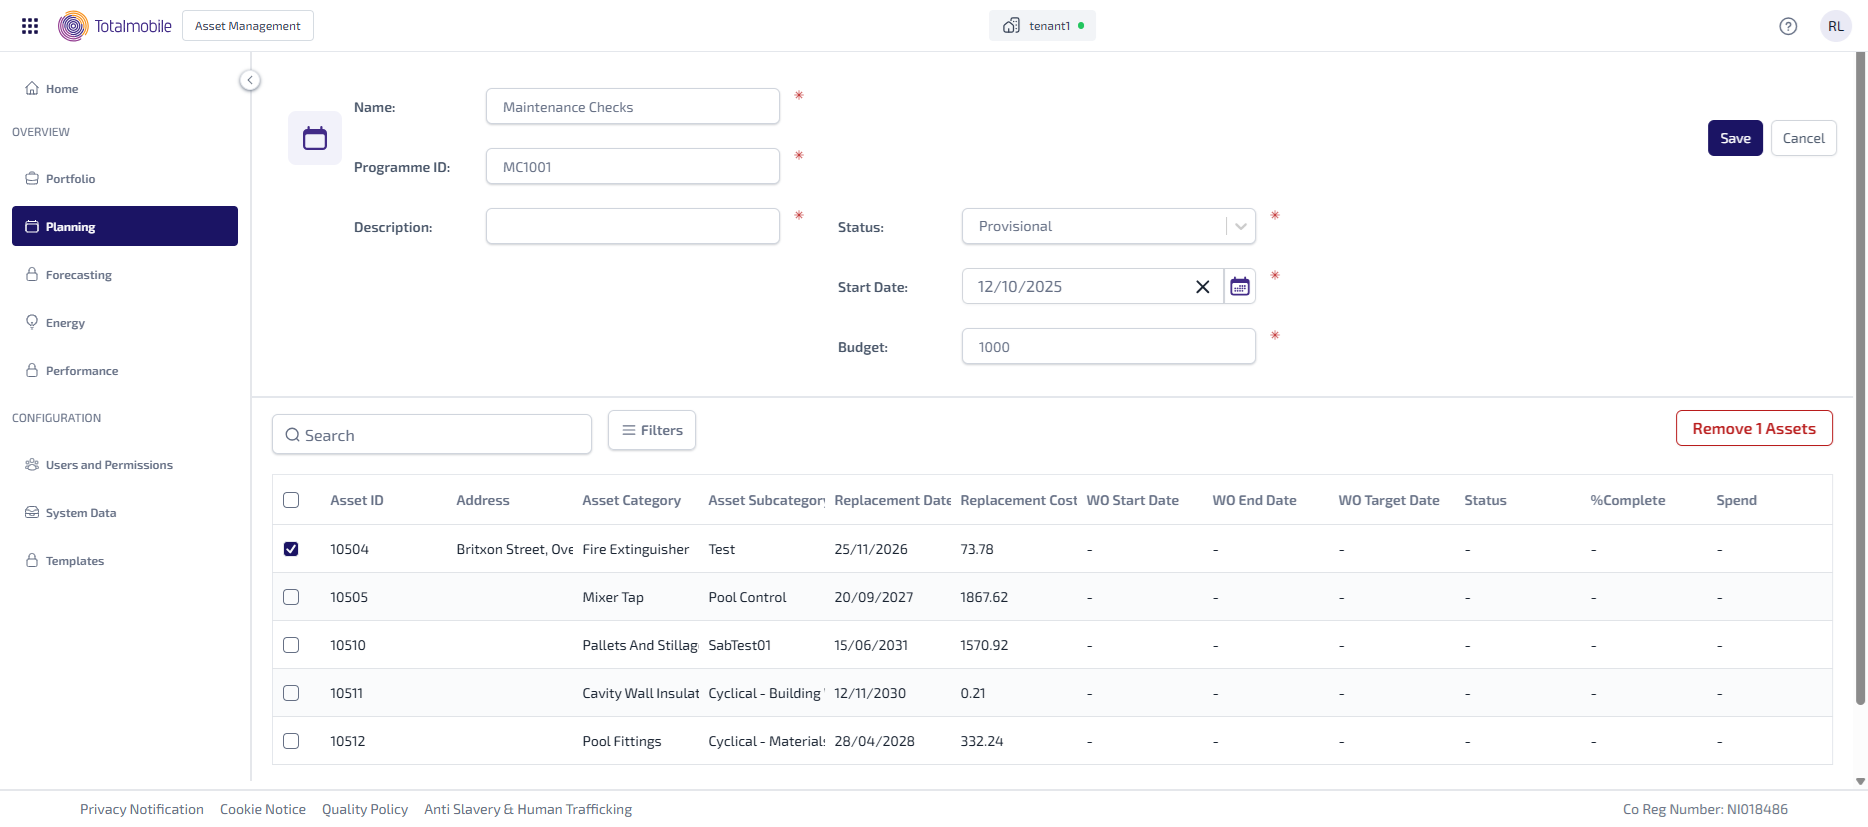
Task: Uncheck the asset 10504 checkbox
Action: click(x=291, y=549)
